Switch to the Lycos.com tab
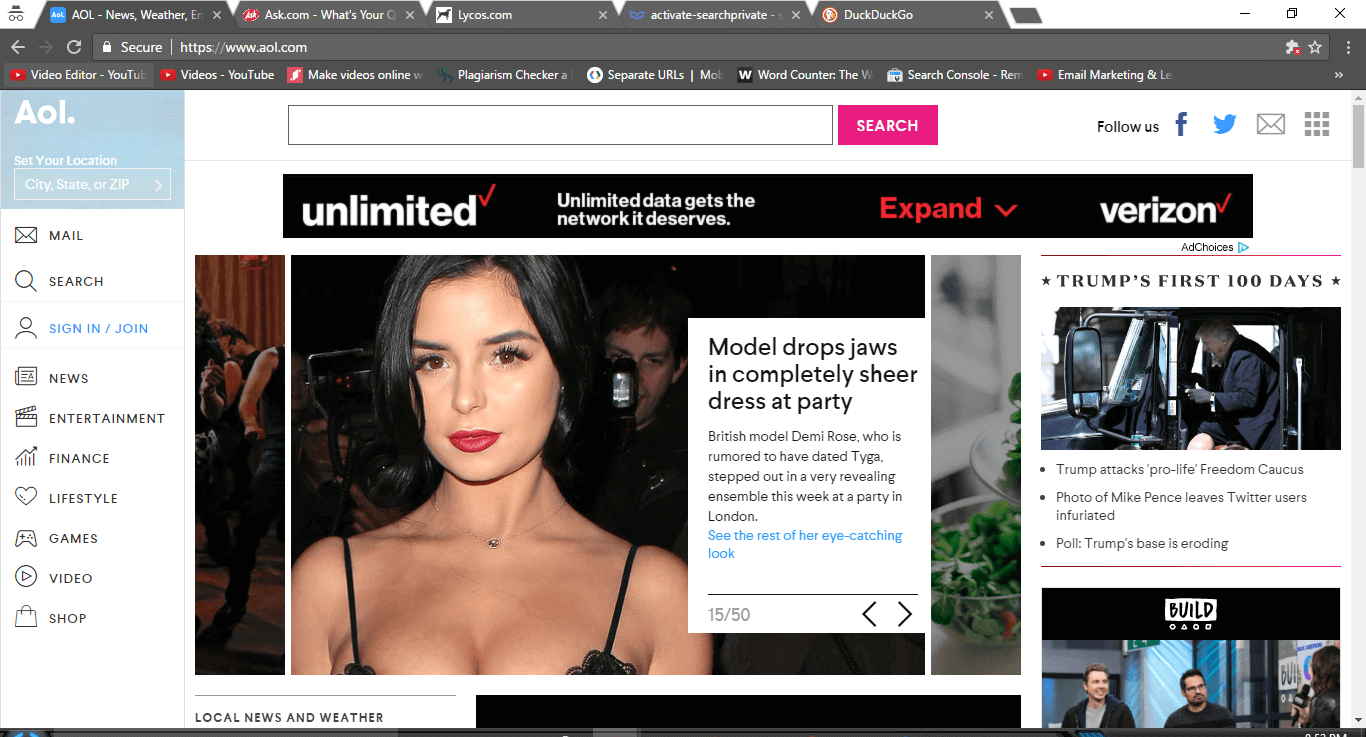 [x=521, y=15]
